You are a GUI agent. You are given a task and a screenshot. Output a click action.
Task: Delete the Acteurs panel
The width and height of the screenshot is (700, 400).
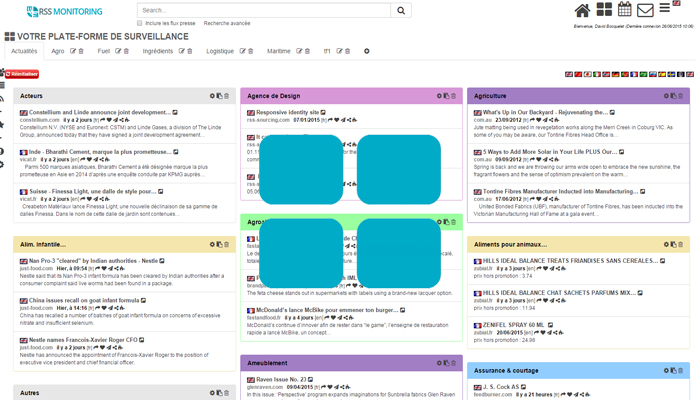tap(226, 96)
